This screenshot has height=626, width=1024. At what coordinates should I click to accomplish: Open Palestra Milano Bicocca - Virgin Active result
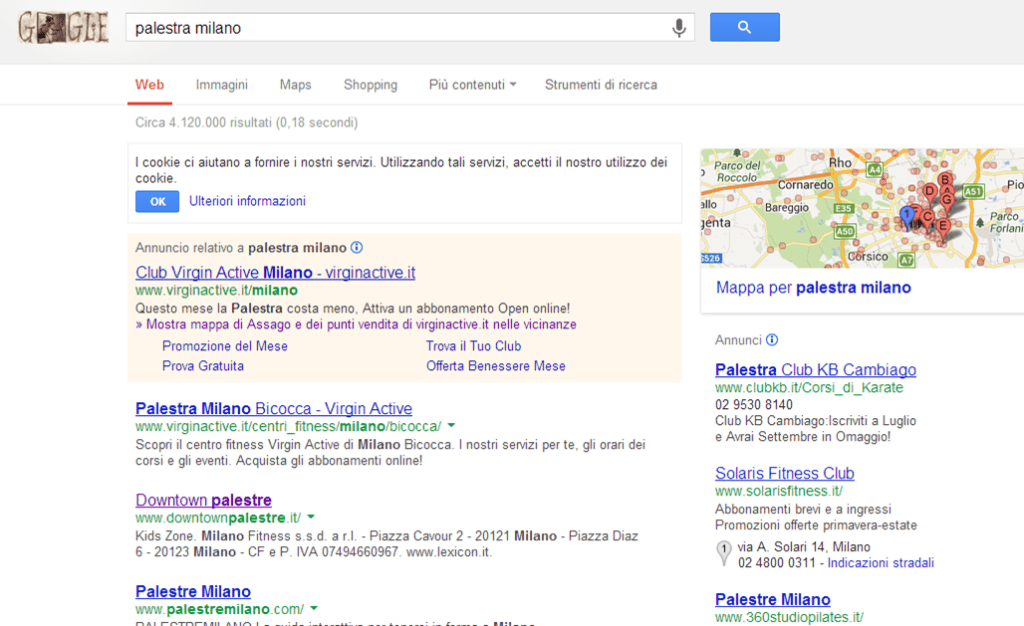click(274, 409)
